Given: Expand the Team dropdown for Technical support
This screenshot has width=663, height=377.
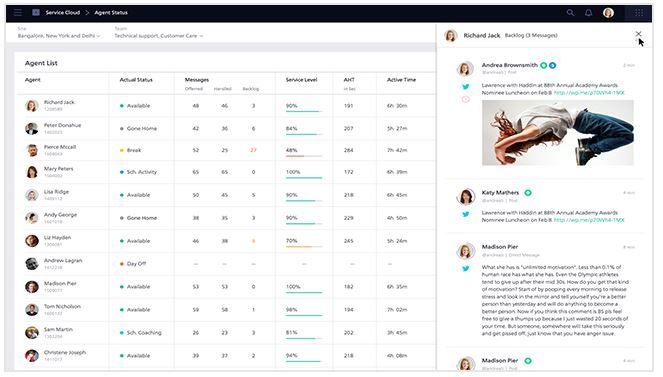Looking at the screenshot, I should [x=159, y=36].
